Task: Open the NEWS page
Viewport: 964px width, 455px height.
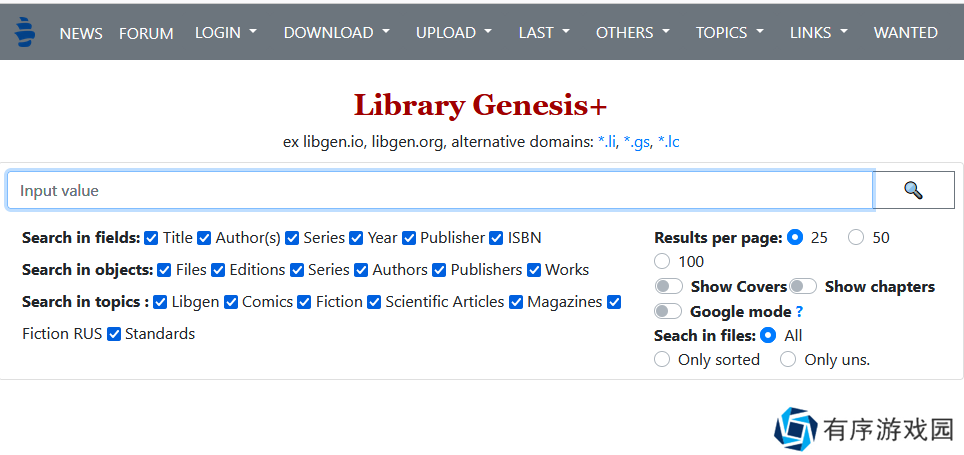Action: (x=81, y=33)
